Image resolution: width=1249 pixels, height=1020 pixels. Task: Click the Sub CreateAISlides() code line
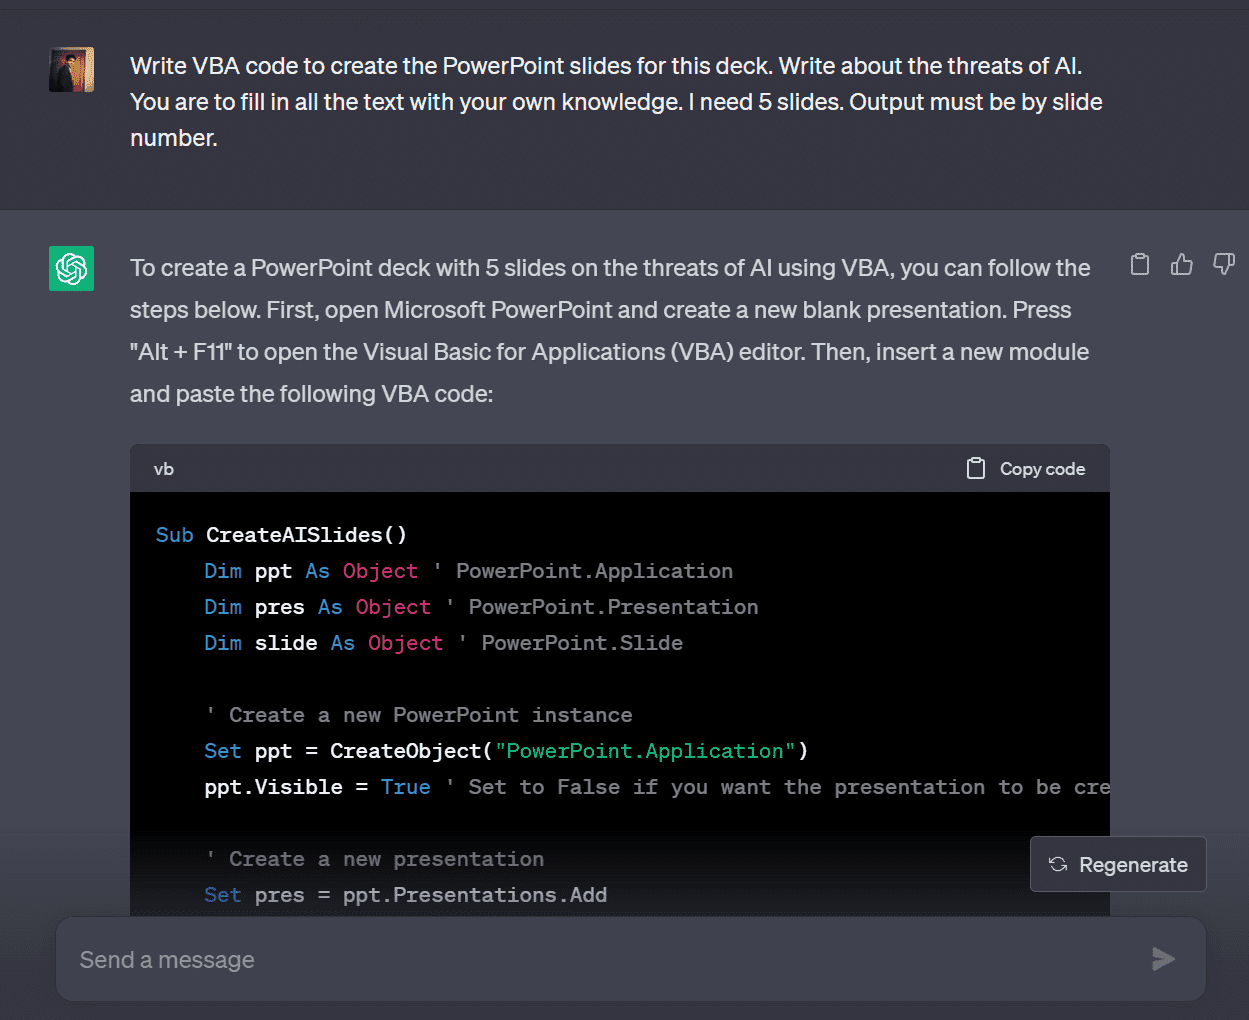click(281, 535)
